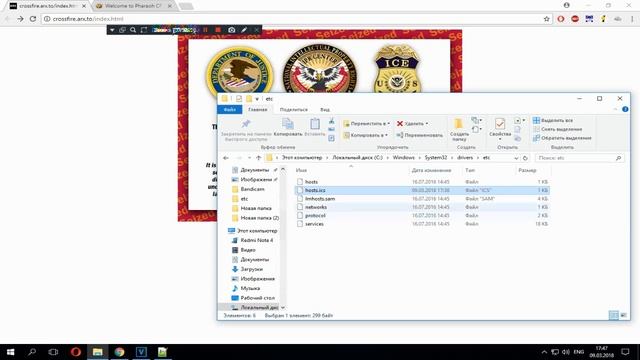Click the Explorer help icon
Image resolution: width=640 pixels, height=360 pixels.
(625, 109)
